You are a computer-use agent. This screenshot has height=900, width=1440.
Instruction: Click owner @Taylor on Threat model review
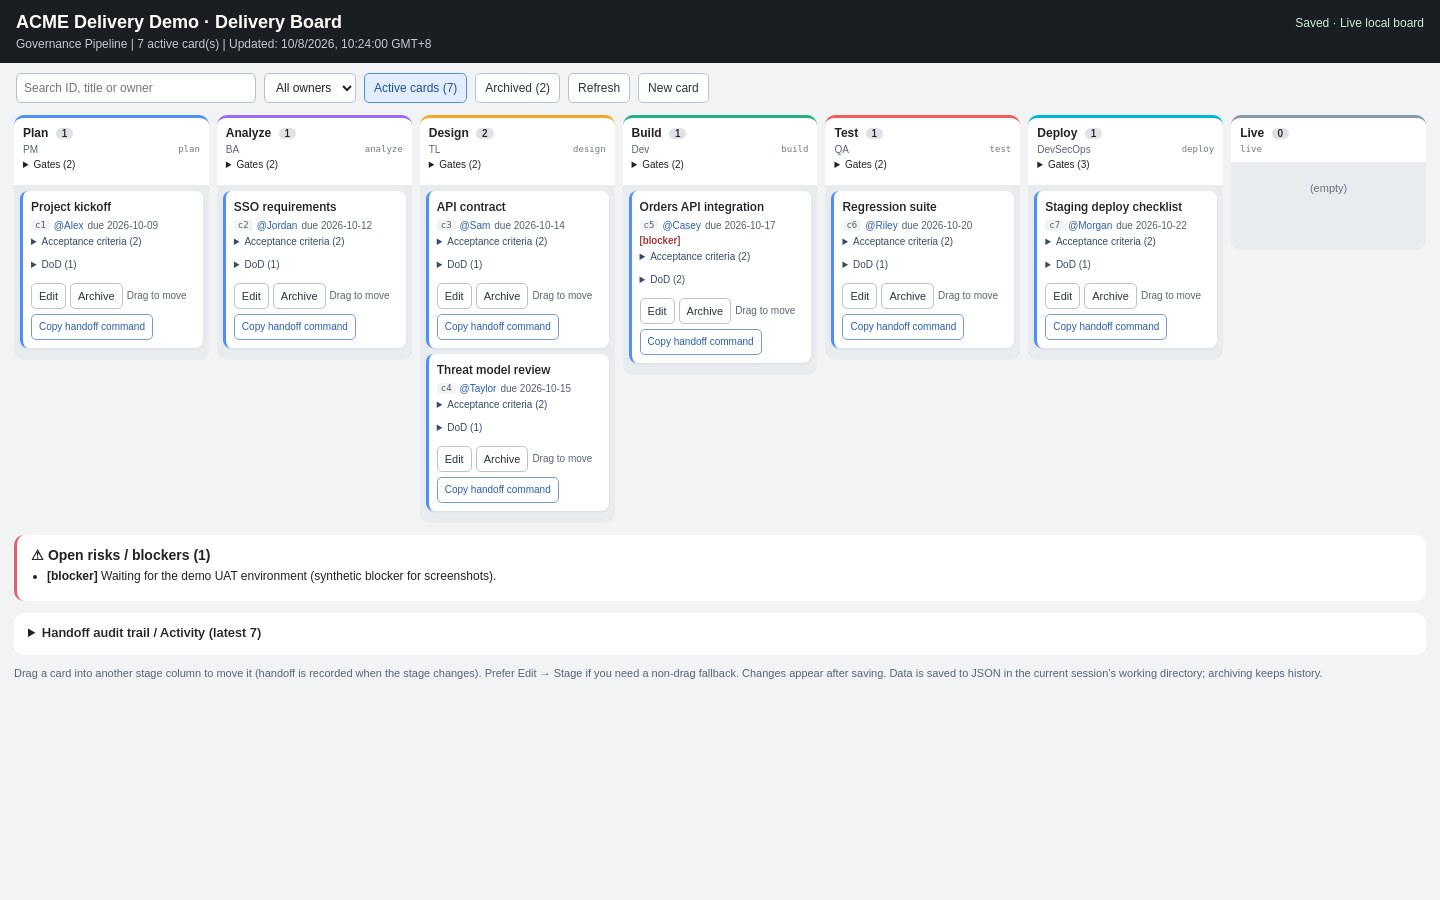[477, 389]
